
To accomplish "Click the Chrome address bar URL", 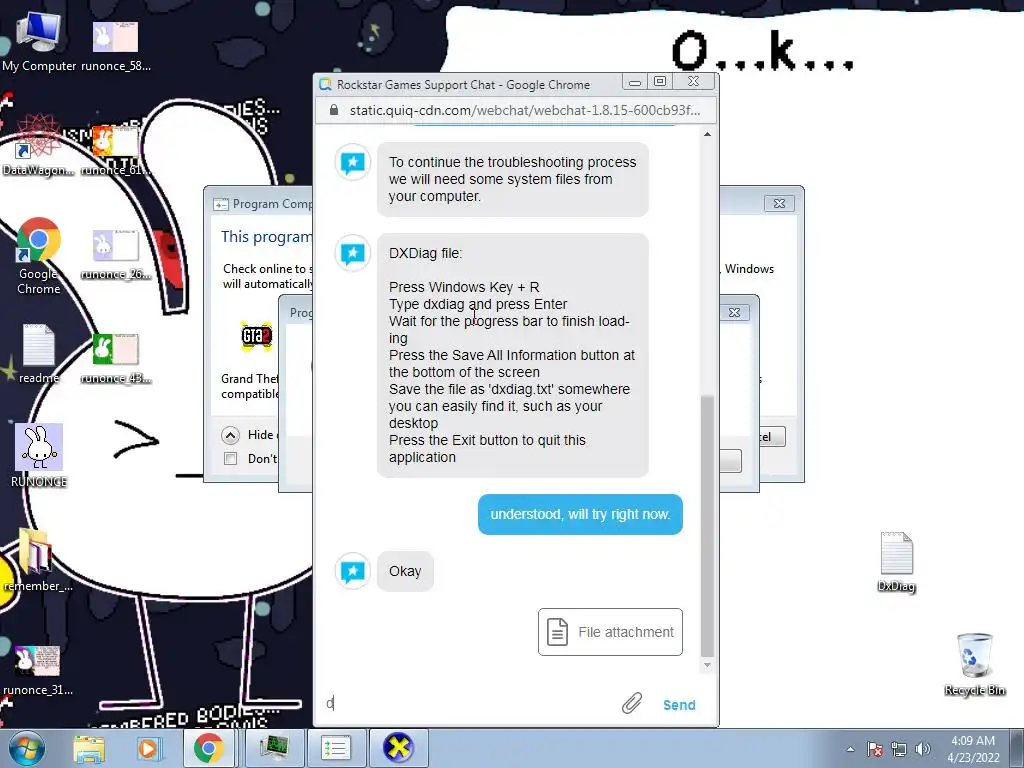I will coord(524,110).
